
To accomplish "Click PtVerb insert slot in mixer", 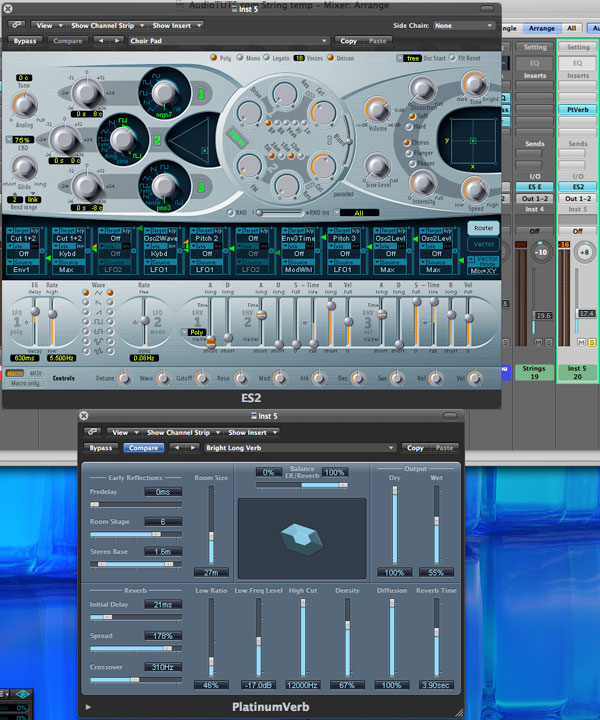I will tap(578, 110).
